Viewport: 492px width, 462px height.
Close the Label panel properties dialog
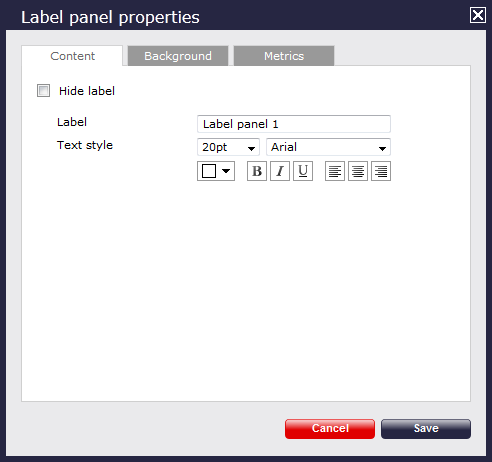pyautogui.click(x=478, y=15)
